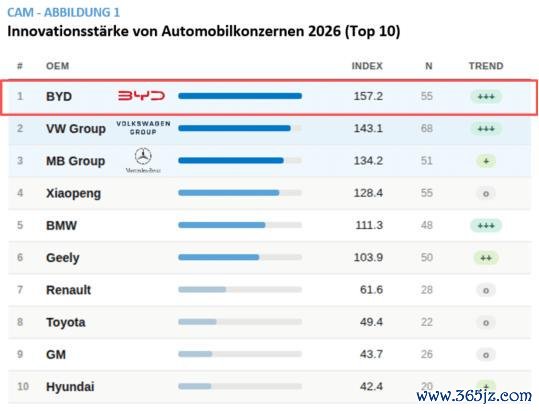This screenshot has height=411, width=539.
Task: Select the Hyundai row name
Action: coord(70,387)
